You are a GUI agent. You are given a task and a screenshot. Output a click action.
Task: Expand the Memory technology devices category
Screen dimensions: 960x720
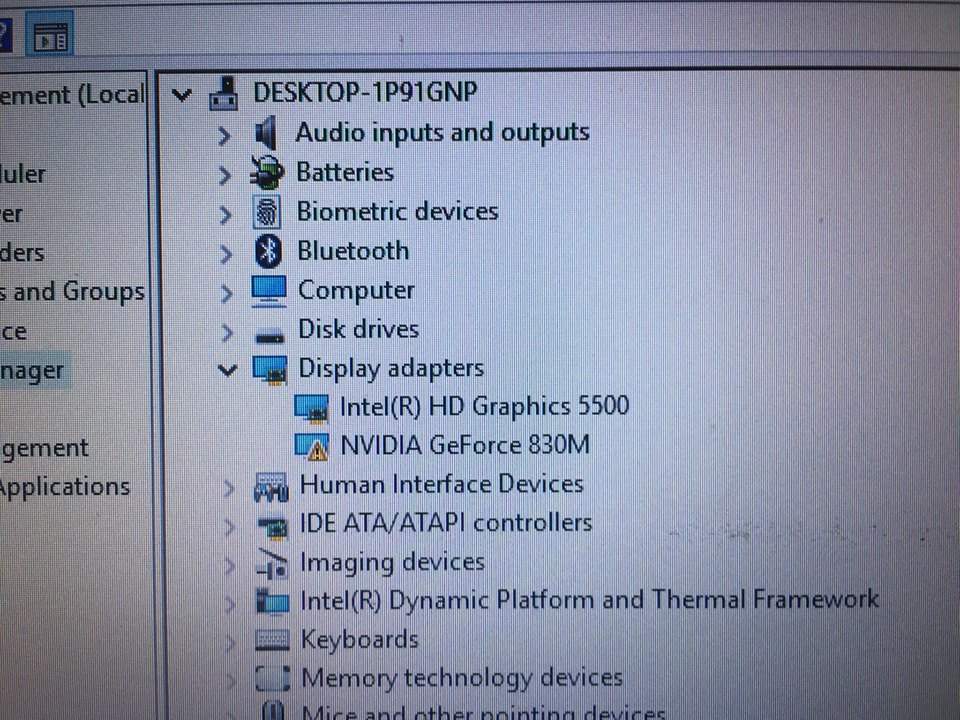click(x=231, y=680)
